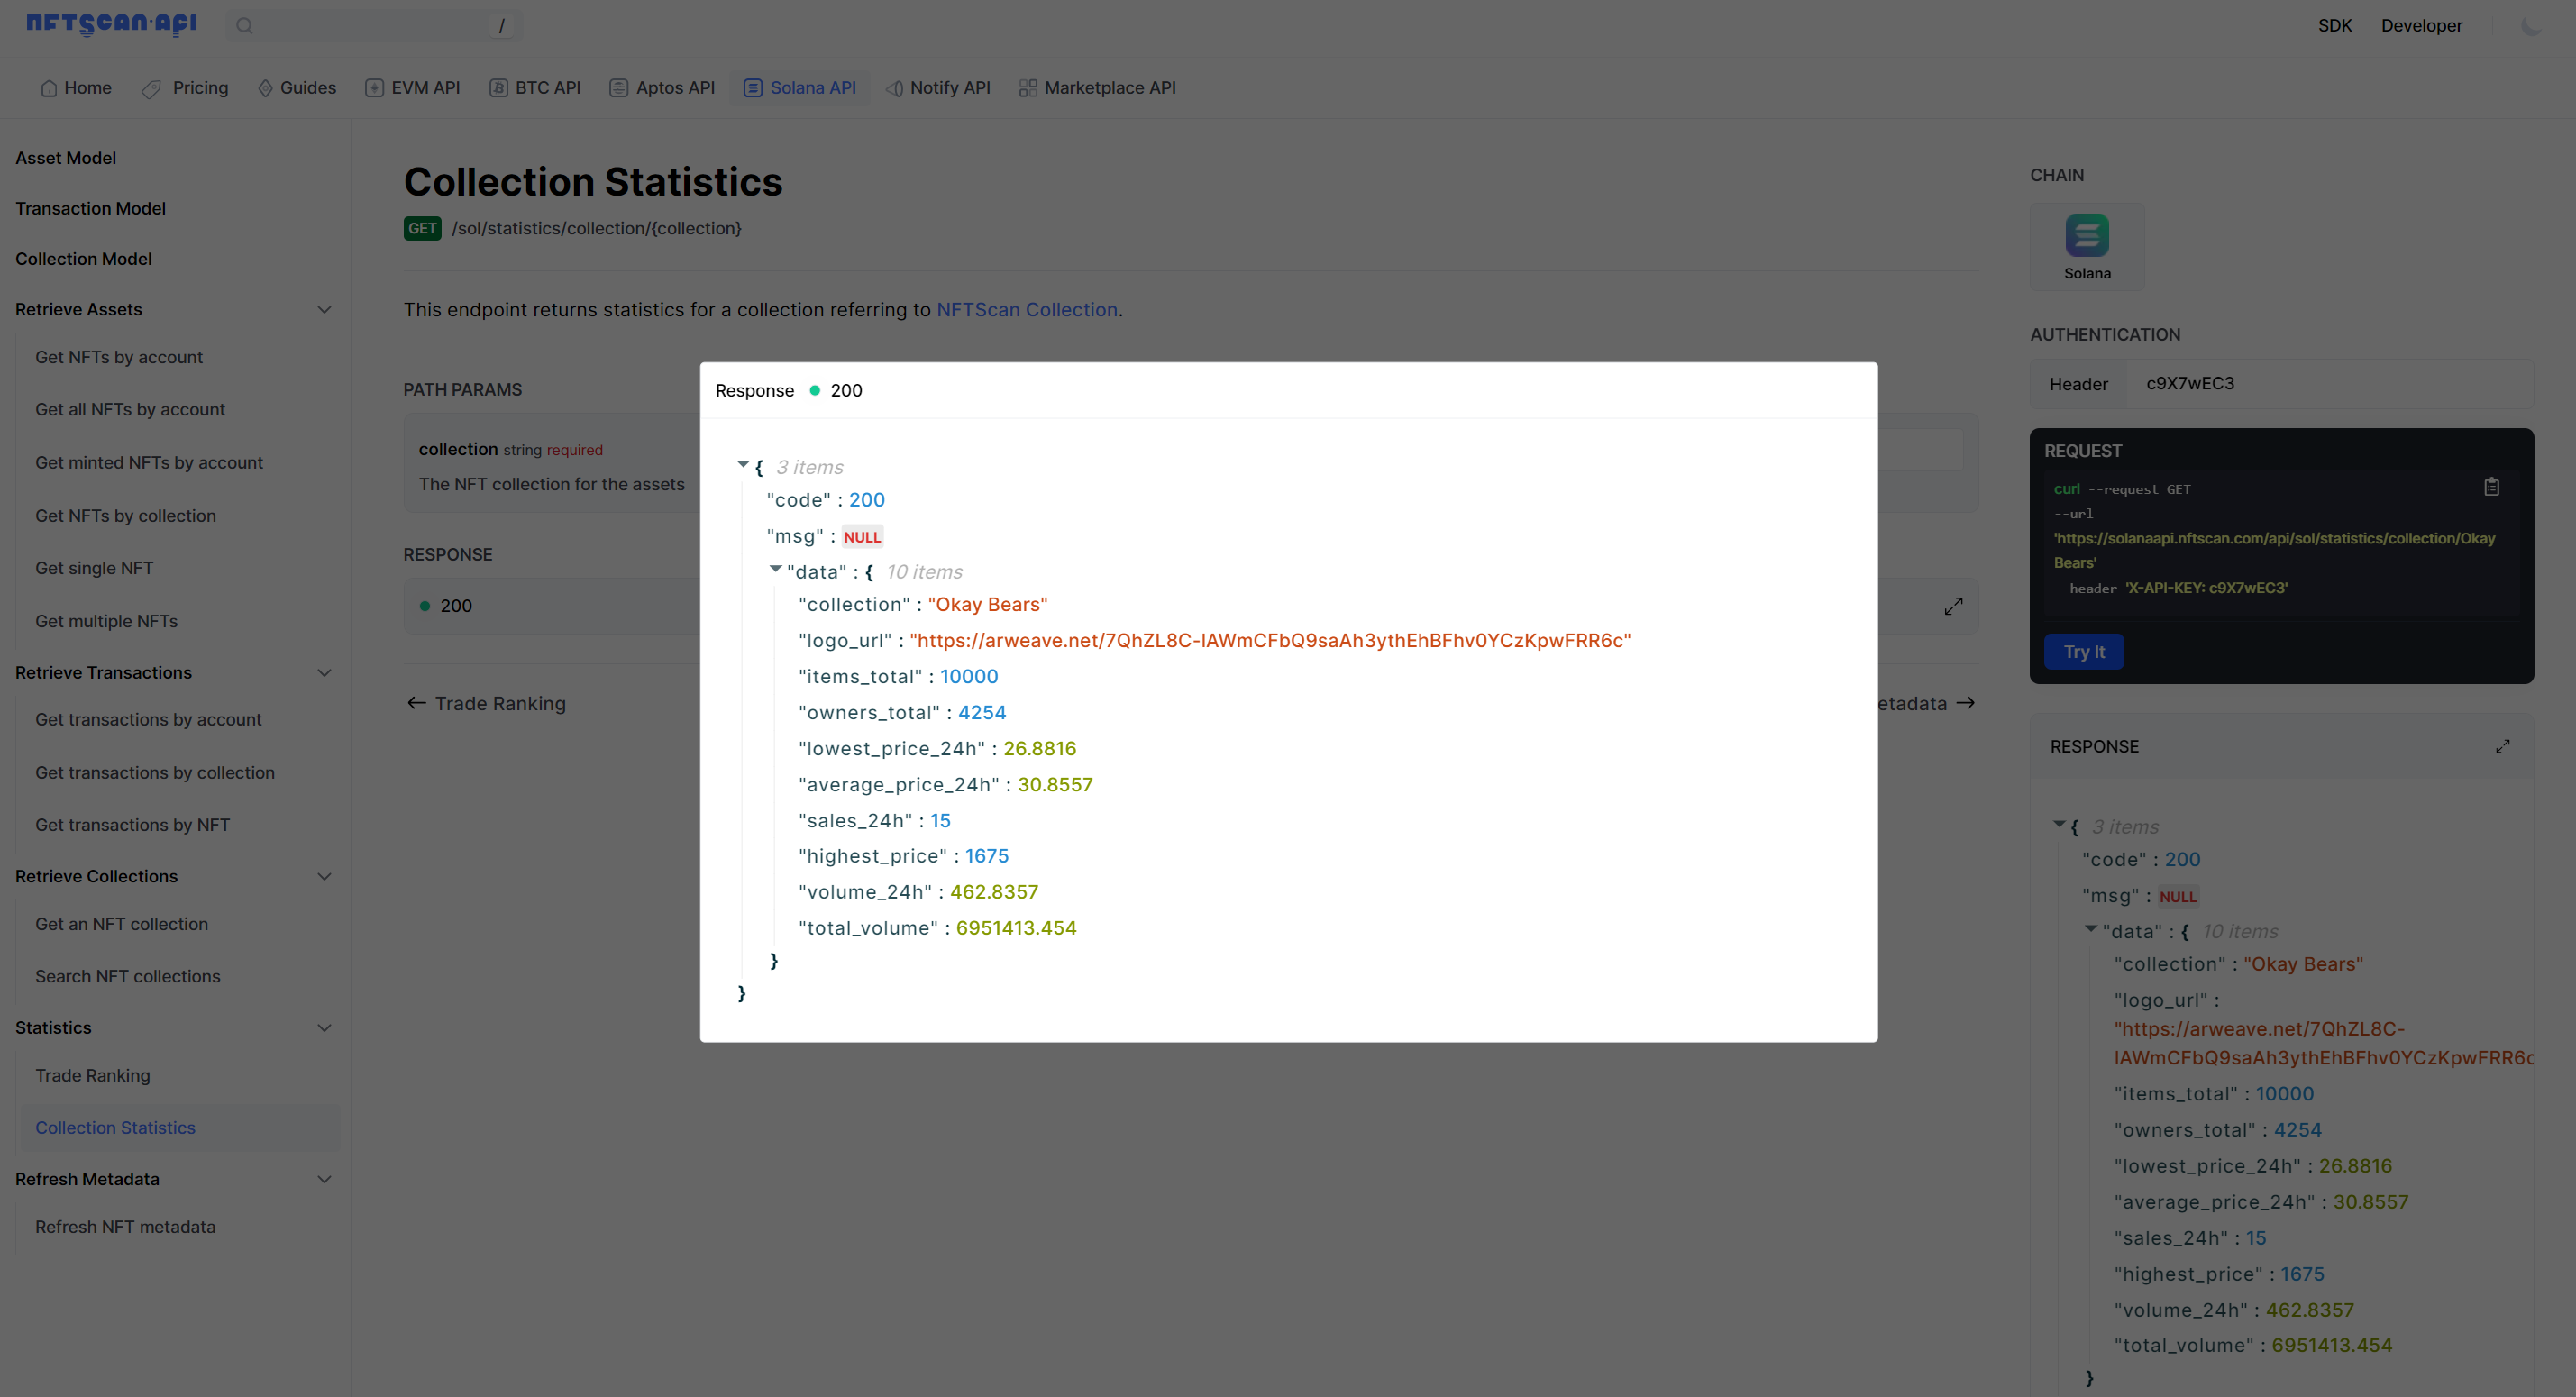The width and height of the screenshot is (2576, 1397).
Task: Expand the side Response panel fullscreen
Action: 2502,747
